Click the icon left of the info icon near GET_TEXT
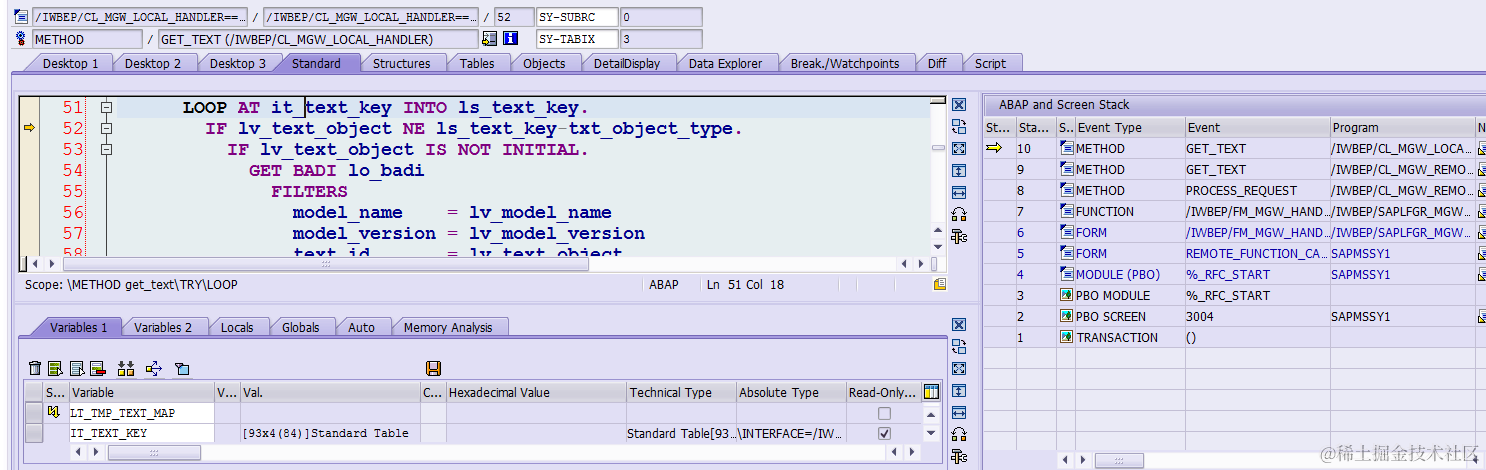This screenshot has width=1486, height=470. point(490,39)
